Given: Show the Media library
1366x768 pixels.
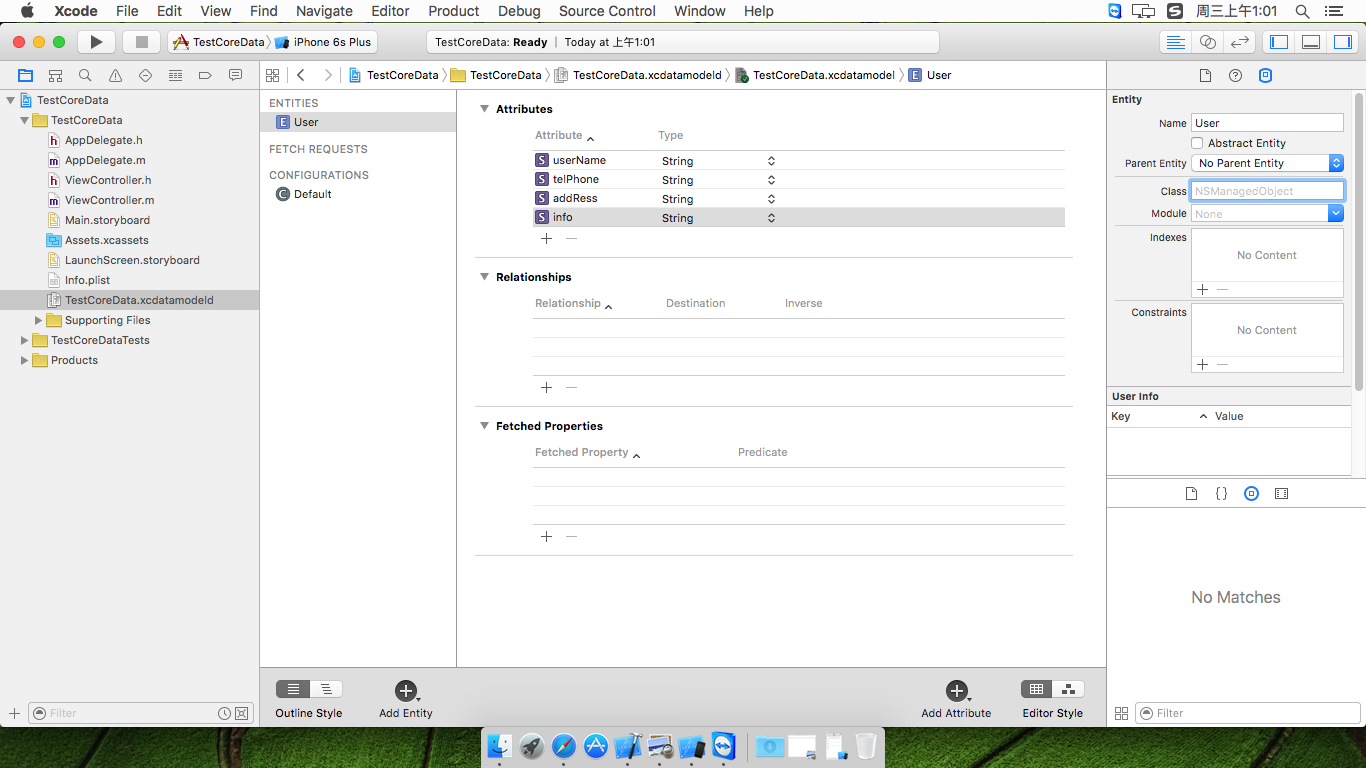Looking at the screenshot, I should (1281, 494).
